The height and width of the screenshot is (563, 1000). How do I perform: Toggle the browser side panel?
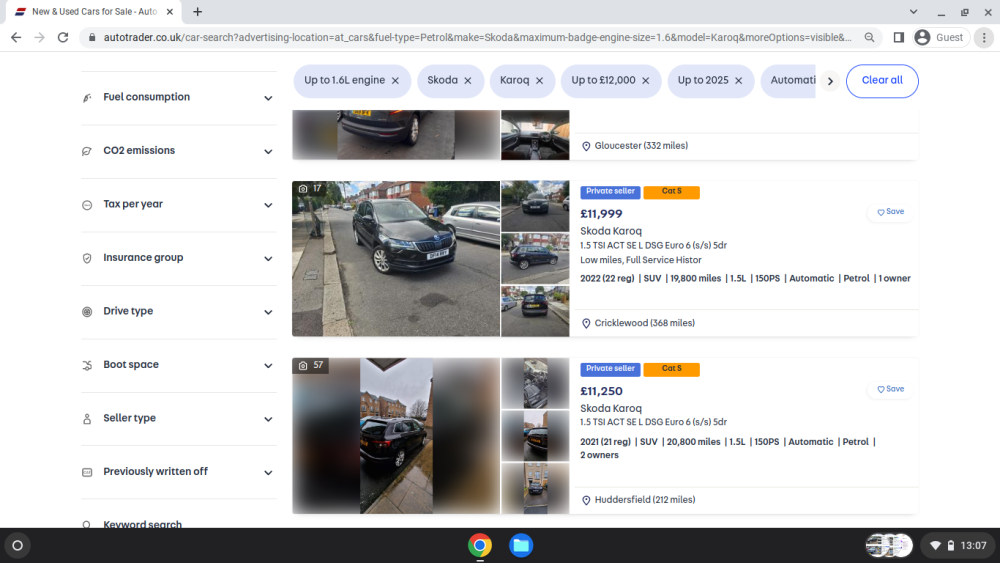point(899,38)
